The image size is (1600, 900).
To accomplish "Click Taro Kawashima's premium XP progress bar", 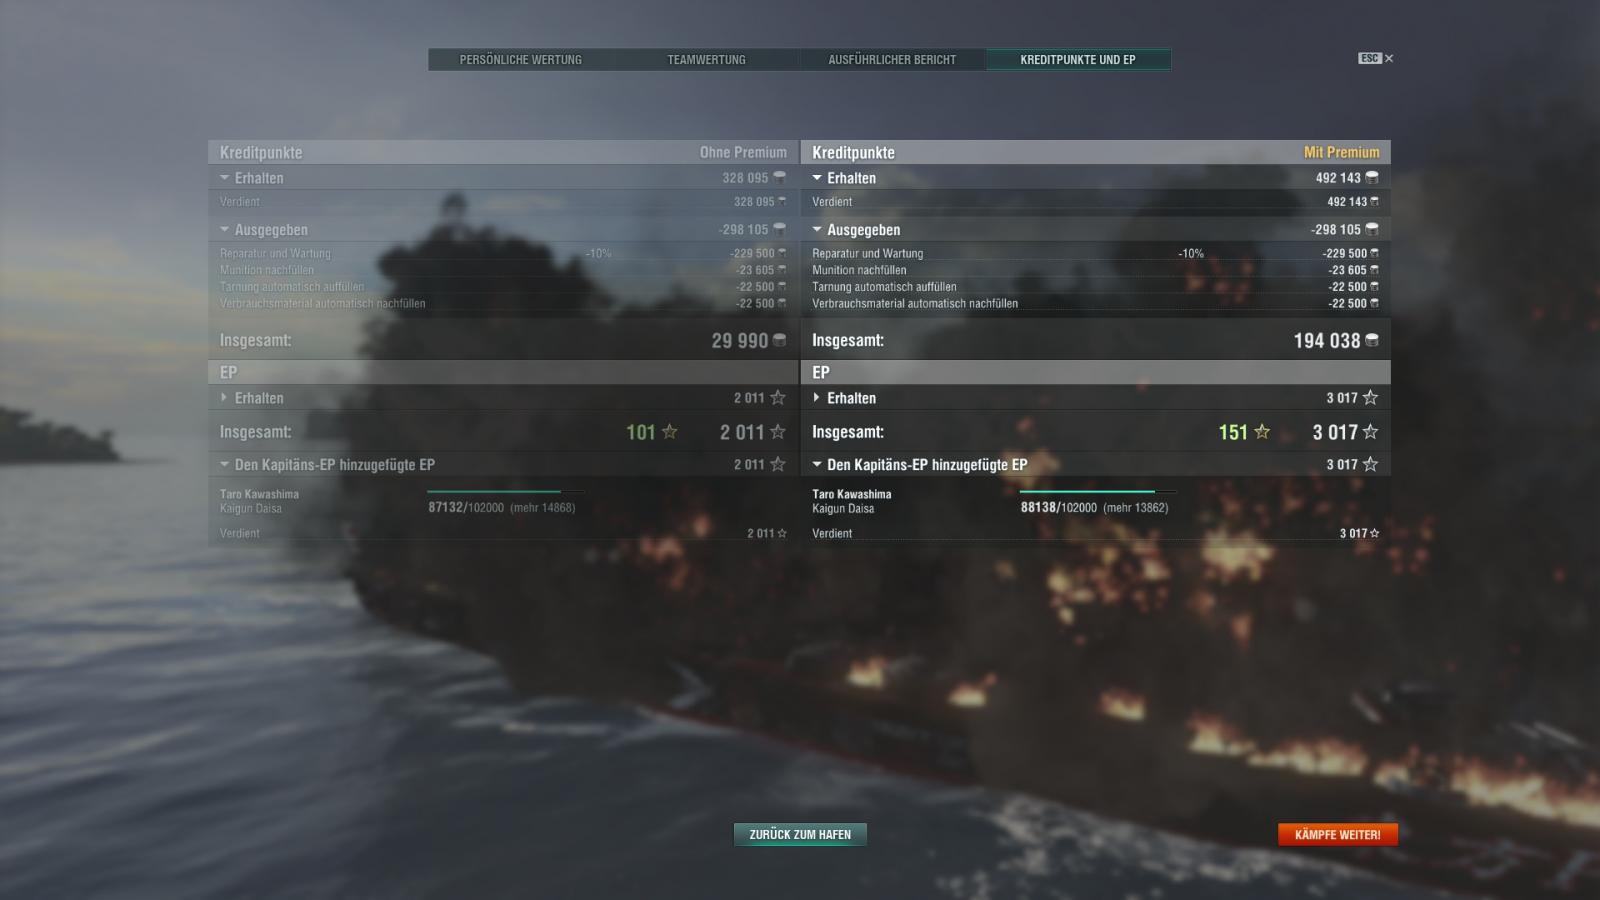I will pos(1098,492).
